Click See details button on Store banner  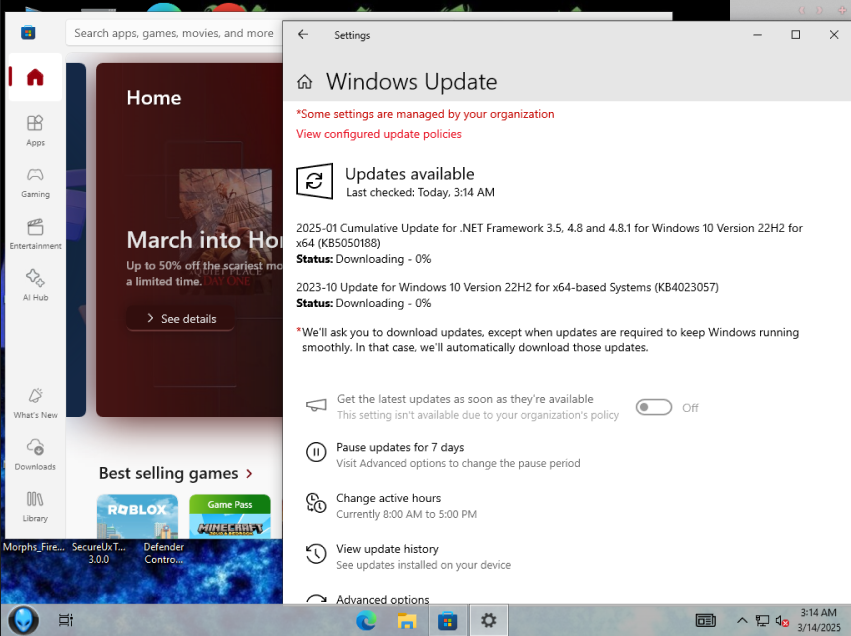point(181,319)
